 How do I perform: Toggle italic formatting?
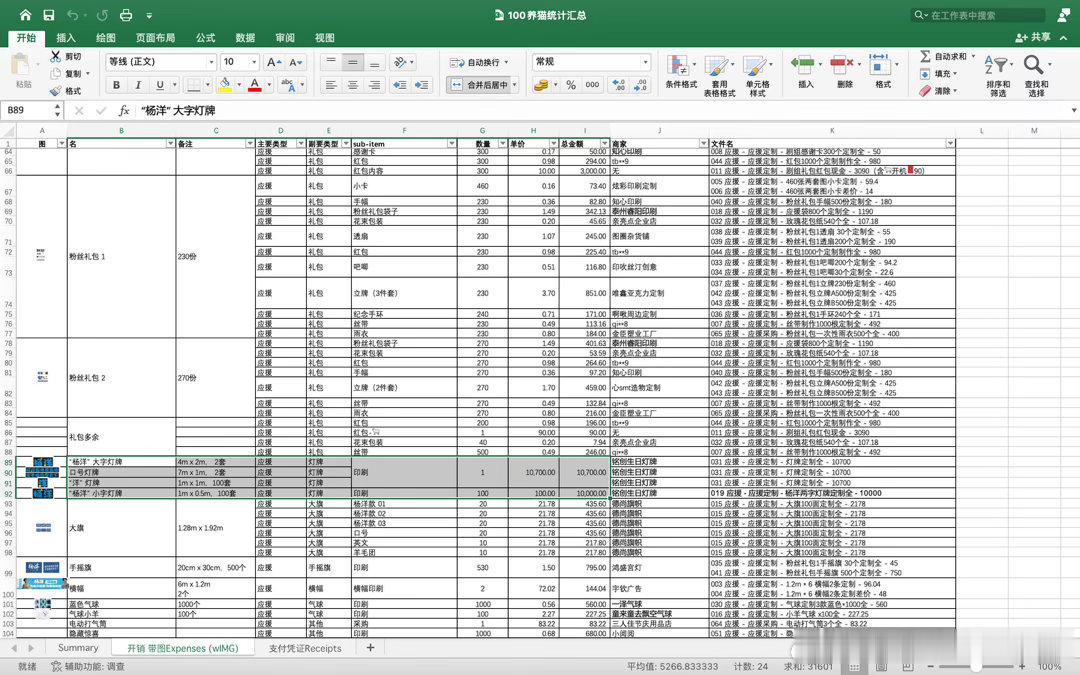138,85
